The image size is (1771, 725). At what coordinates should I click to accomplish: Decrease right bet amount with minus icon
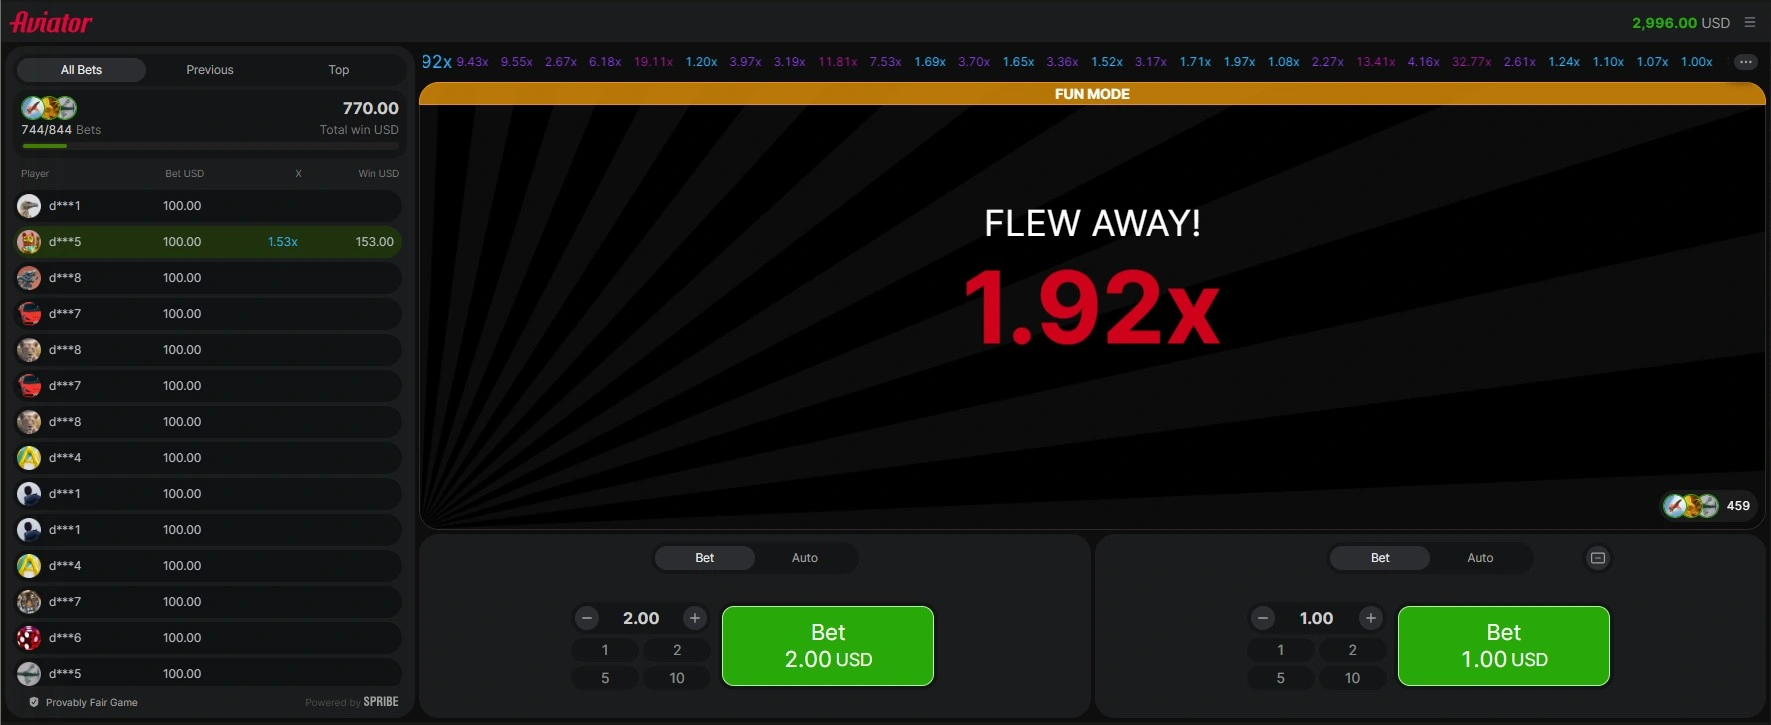click(1263, 618)
